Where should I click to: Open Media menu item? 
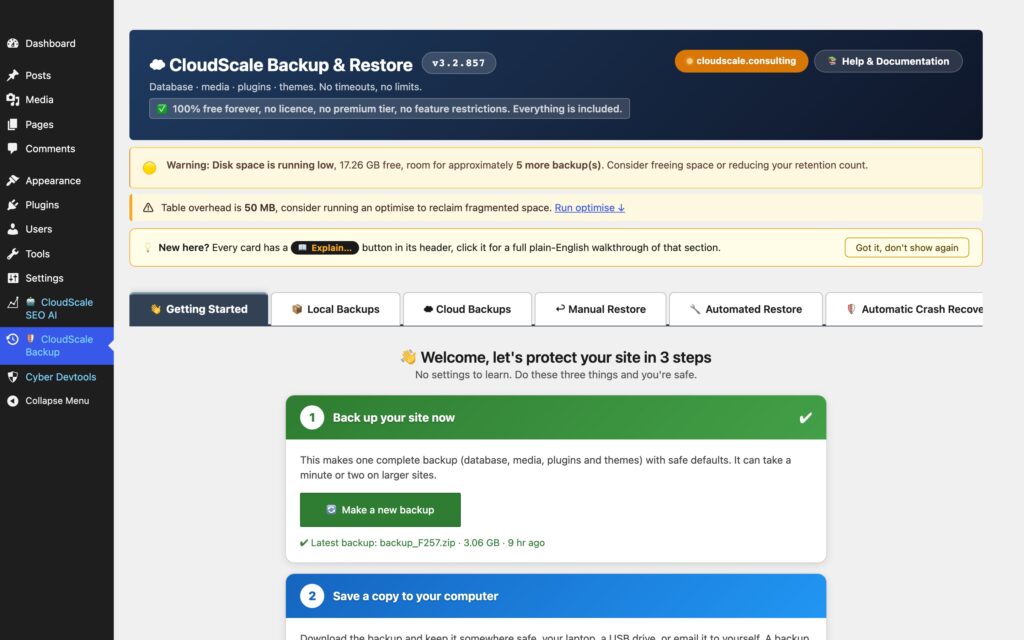click(39, 99)
